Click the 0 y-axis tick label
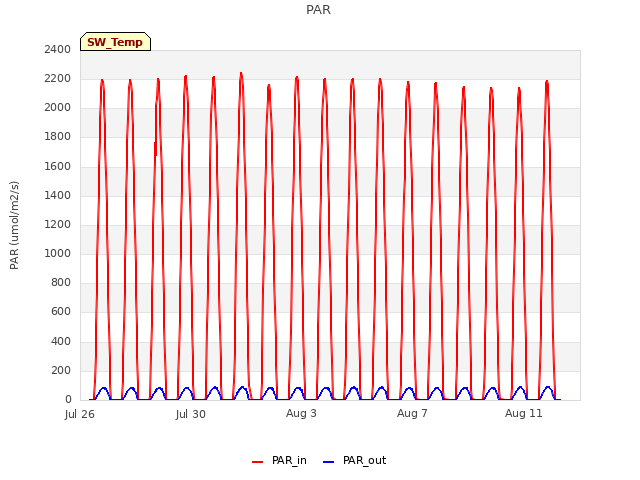The width and height of the screenshot is (640, 480). coord(68,400)
